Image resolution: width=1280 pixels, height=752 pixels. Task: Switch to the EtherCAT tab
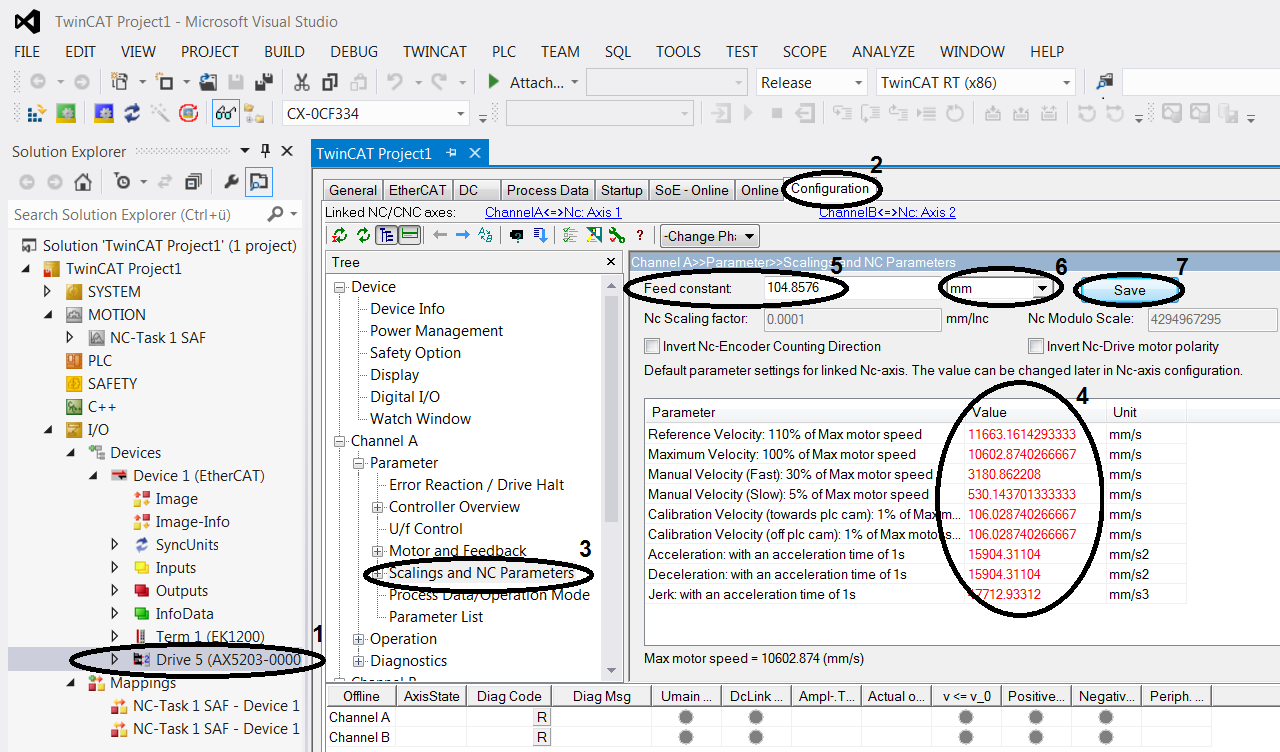(x=418, y=190)
